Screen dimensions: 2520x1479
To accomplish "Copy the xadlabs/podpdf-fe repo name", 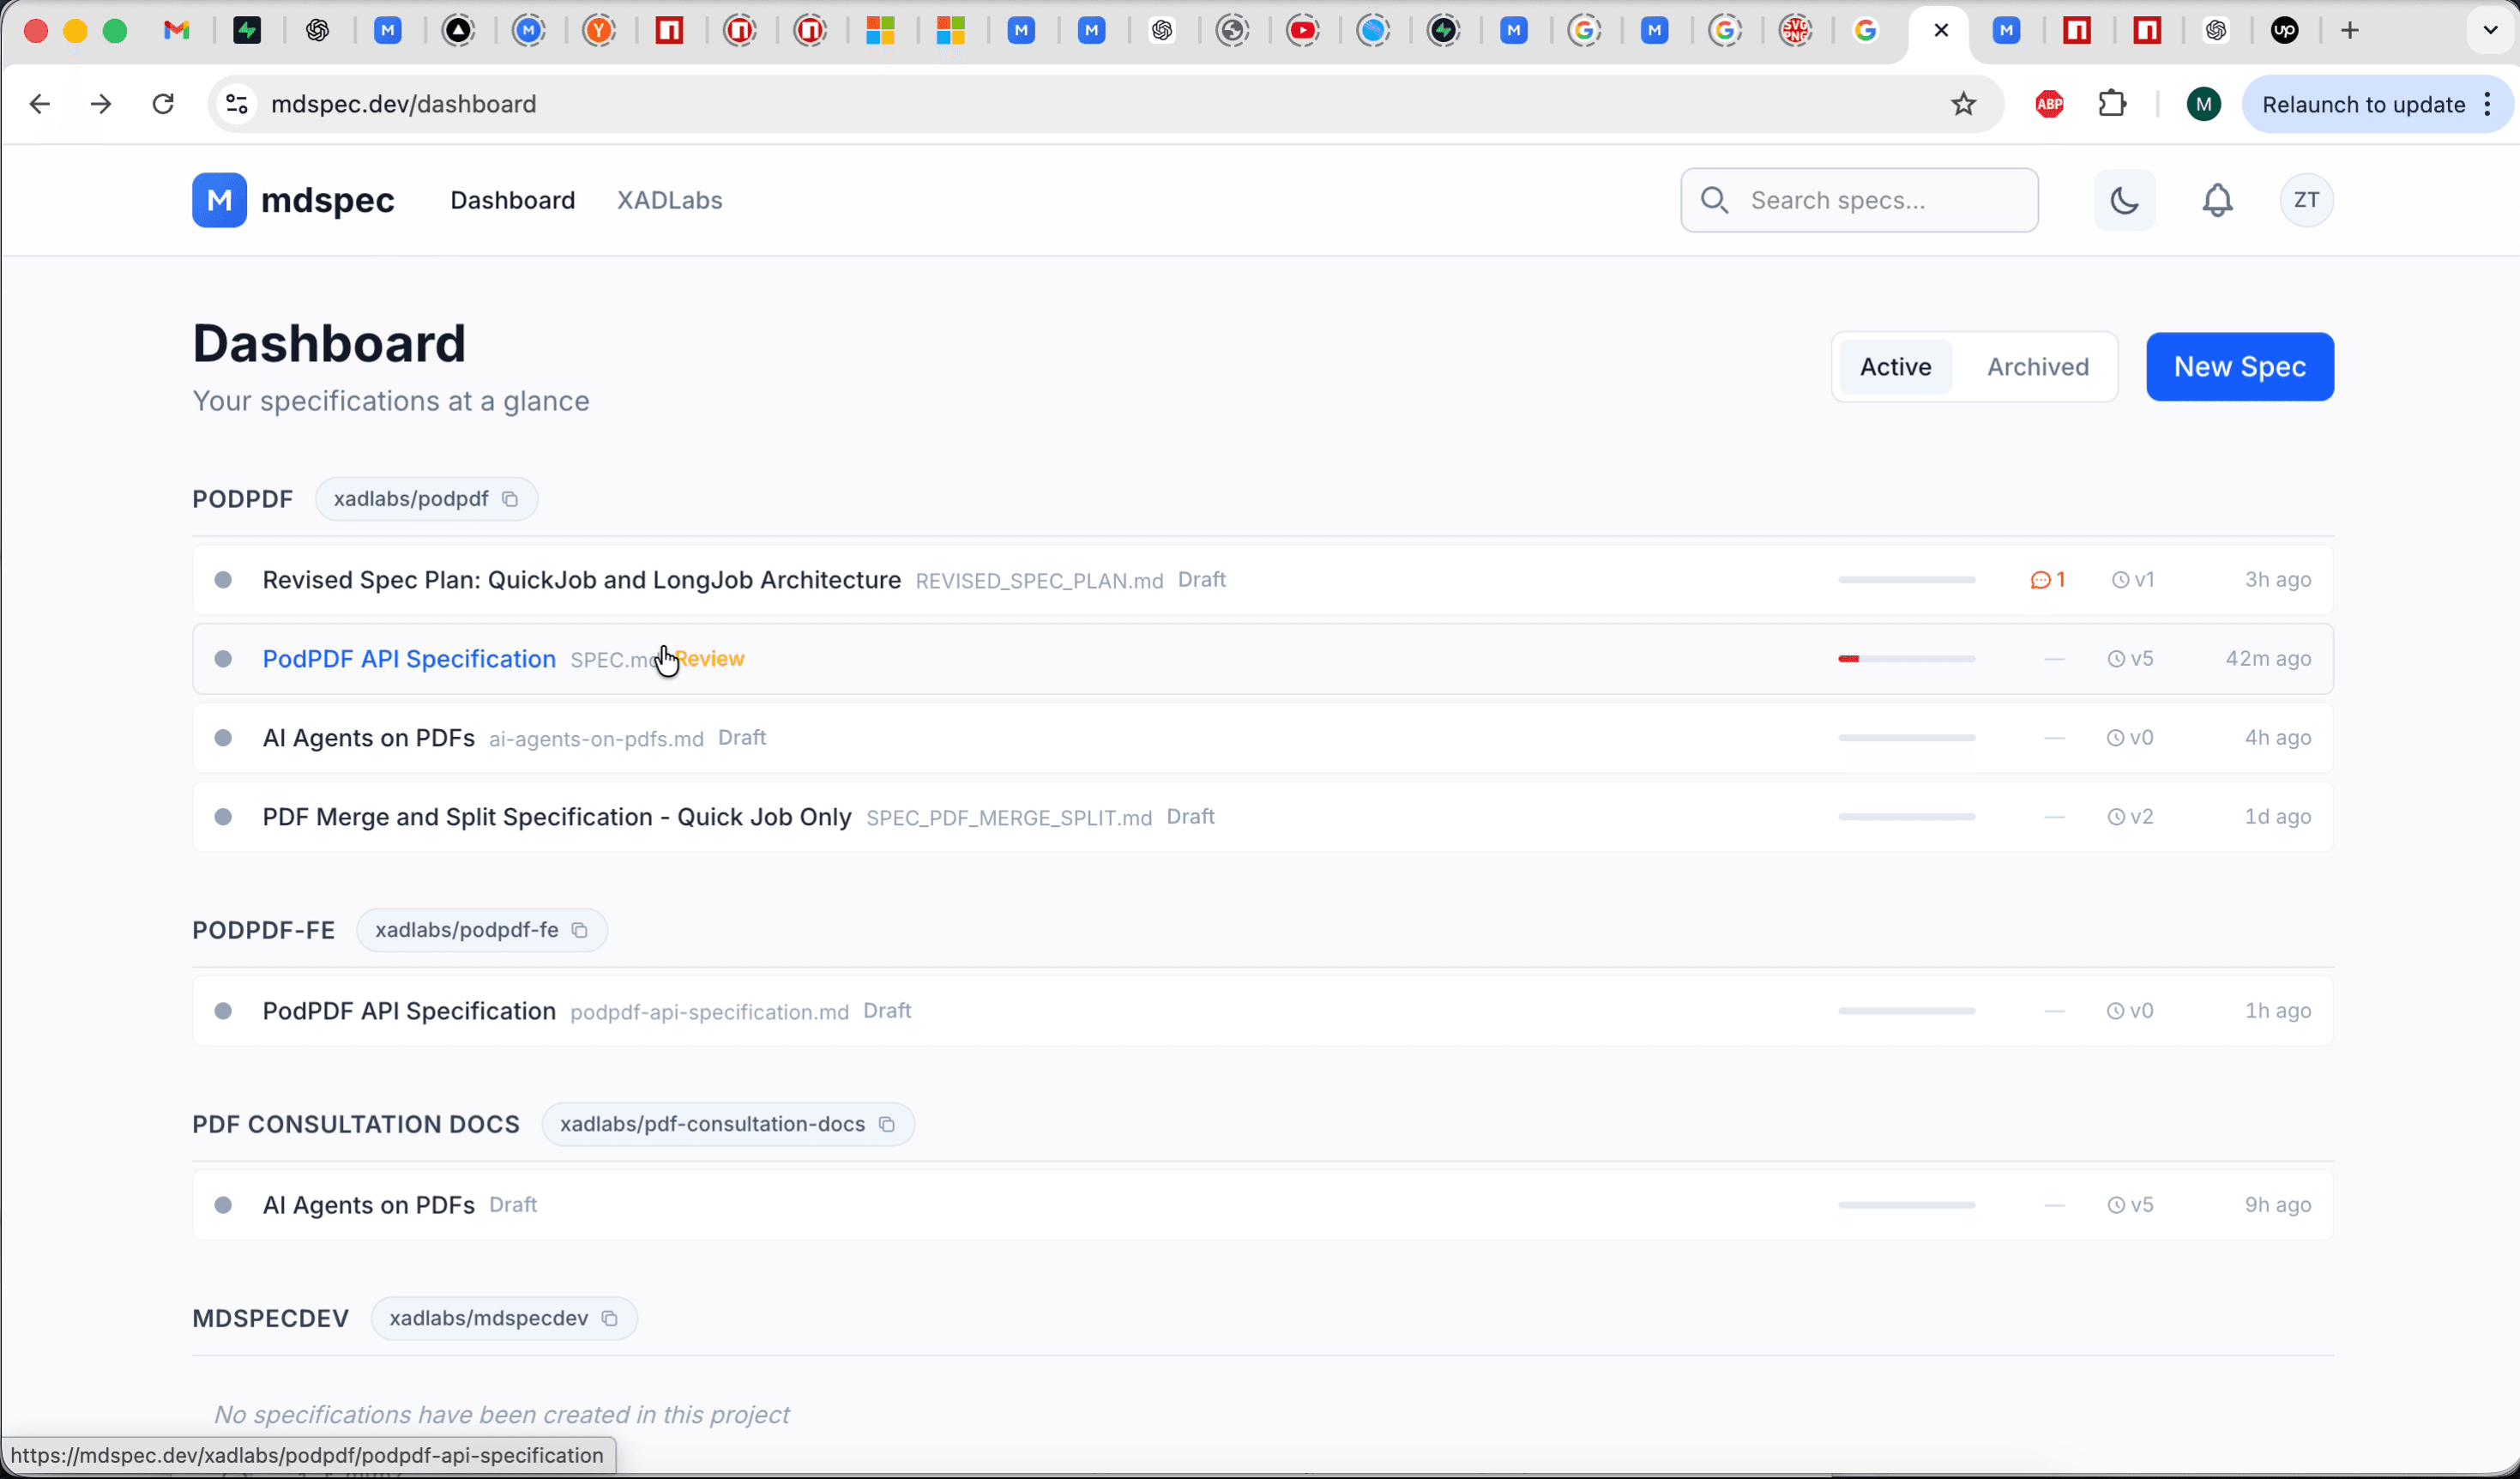I will click(579, 930).
